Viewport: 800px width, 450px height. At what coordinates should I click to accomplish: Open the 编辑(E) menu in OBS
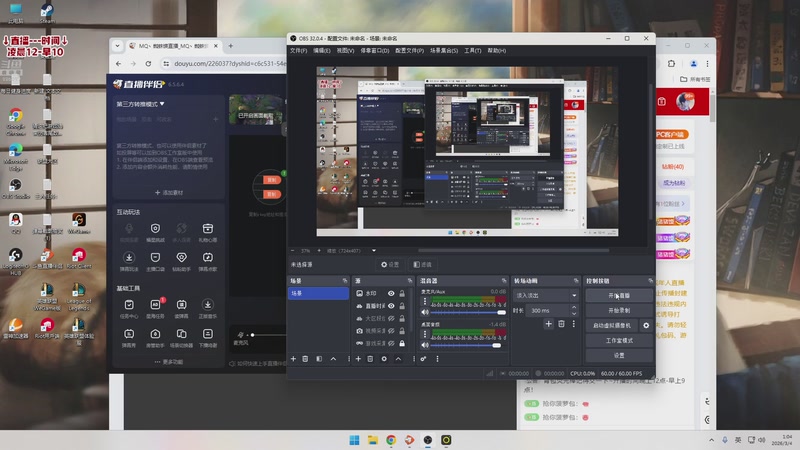pyautogui.click(x=321, y=51)
